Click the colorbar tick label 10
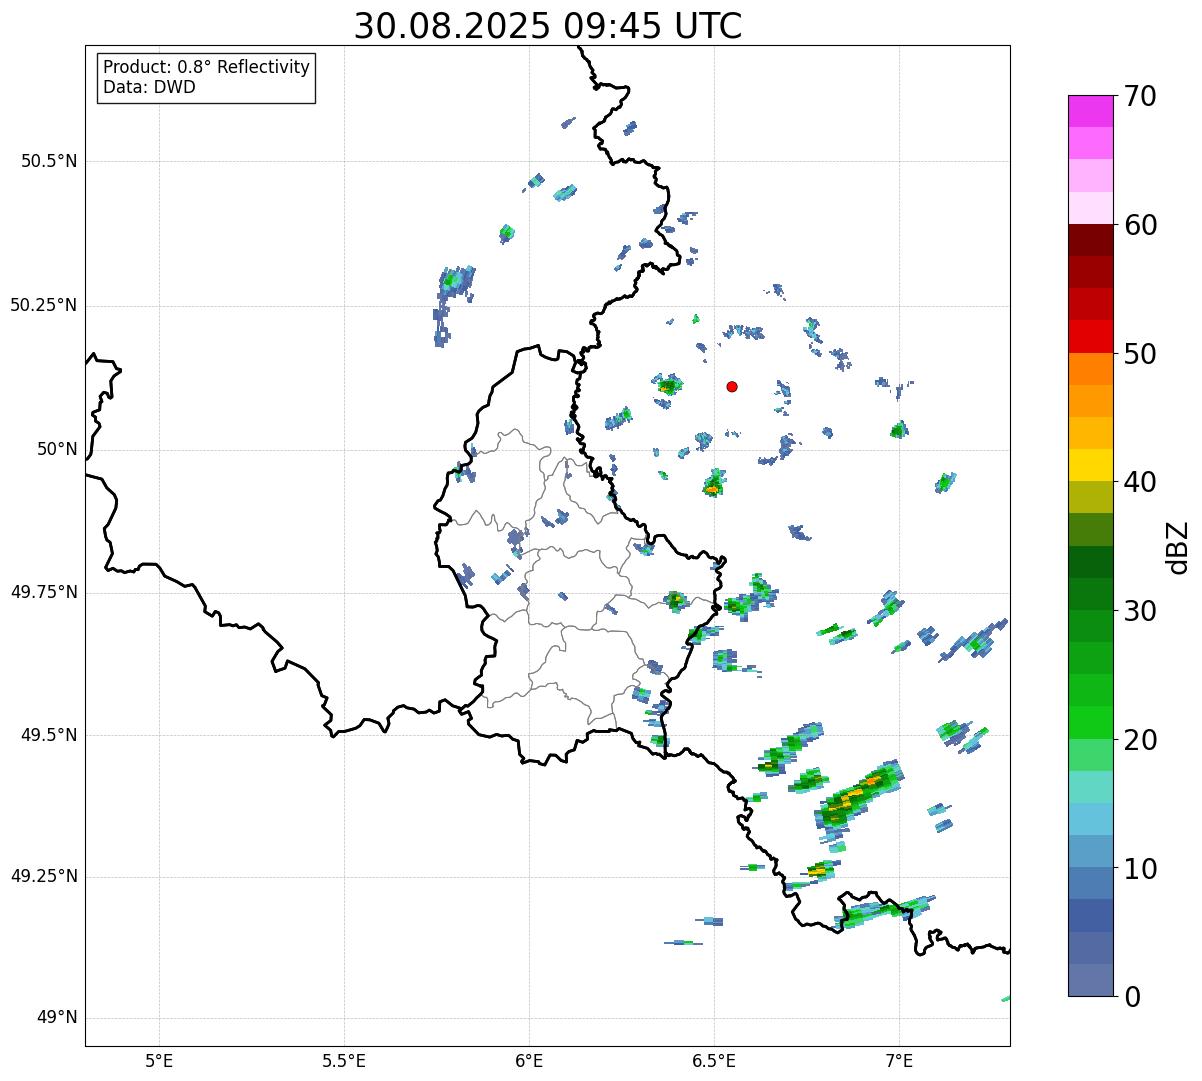 pyautogui.click(x=1140, y=868)
